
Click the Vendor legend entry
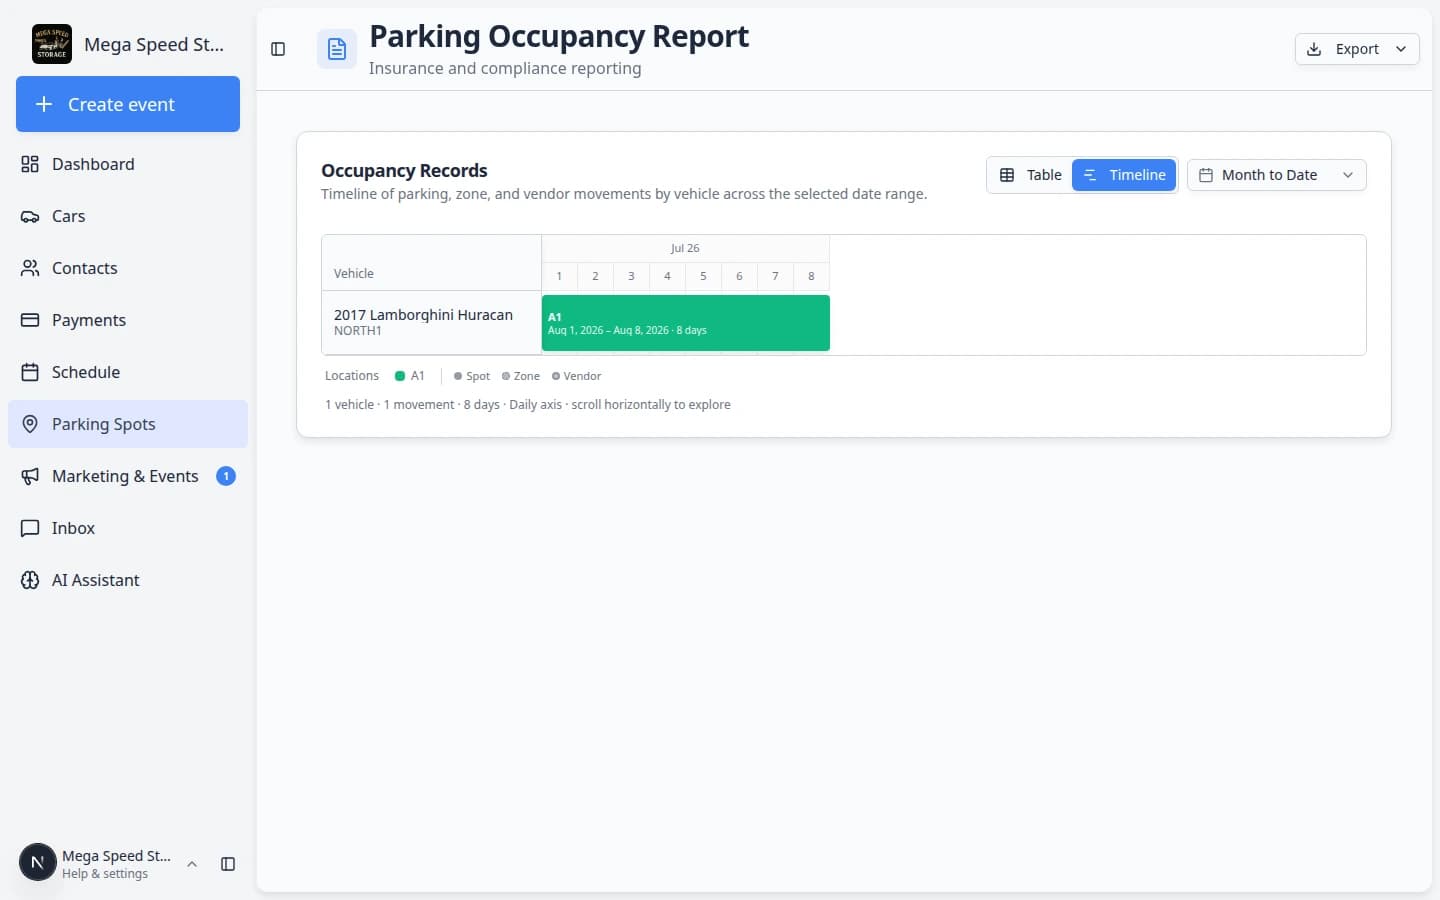[577, 376]
